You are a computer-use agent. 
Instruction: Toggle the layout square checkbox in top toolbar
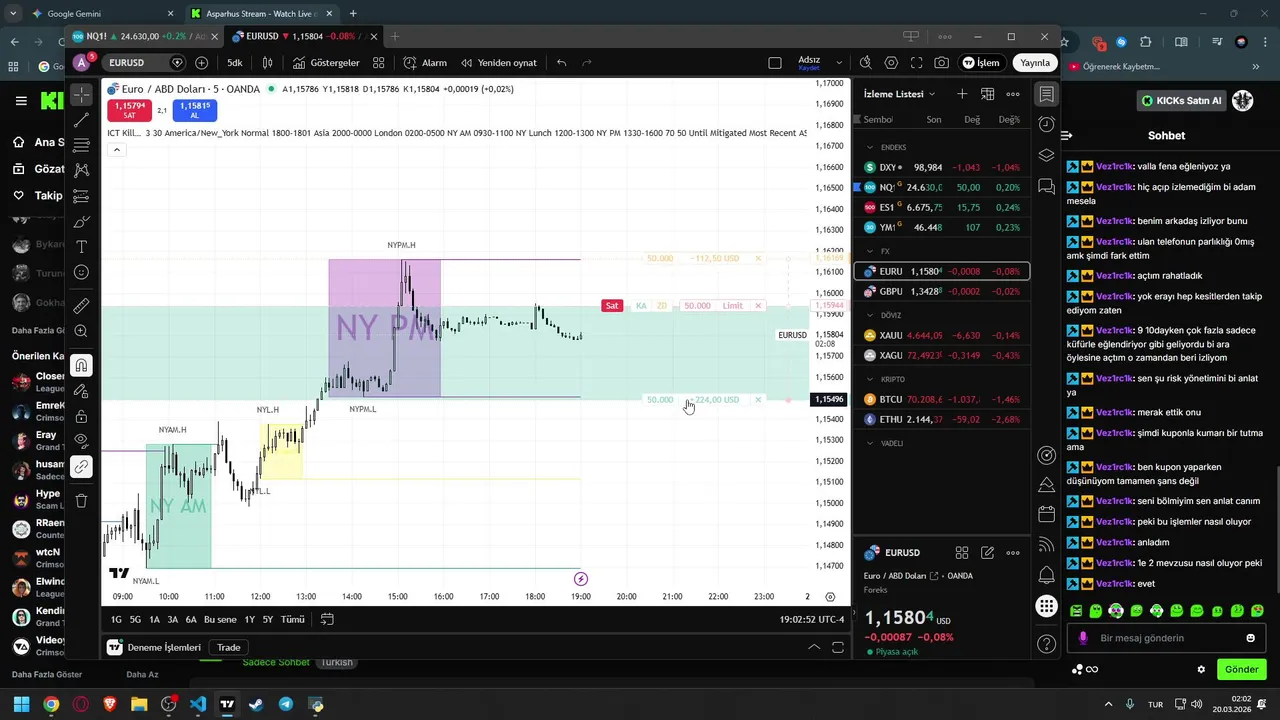point(775,63)
